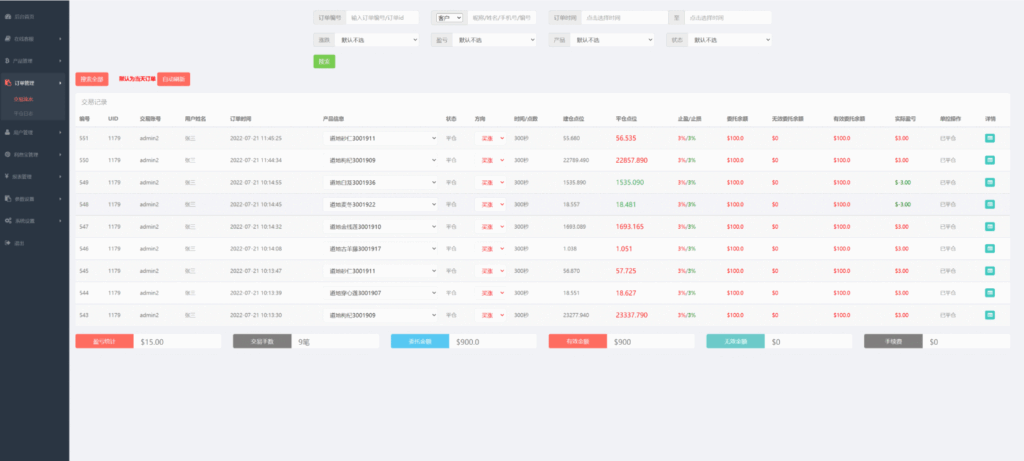Open direction dropdown for order 550
The image size is (1024, 461).
pyautogui.click(x=490, y=160)
